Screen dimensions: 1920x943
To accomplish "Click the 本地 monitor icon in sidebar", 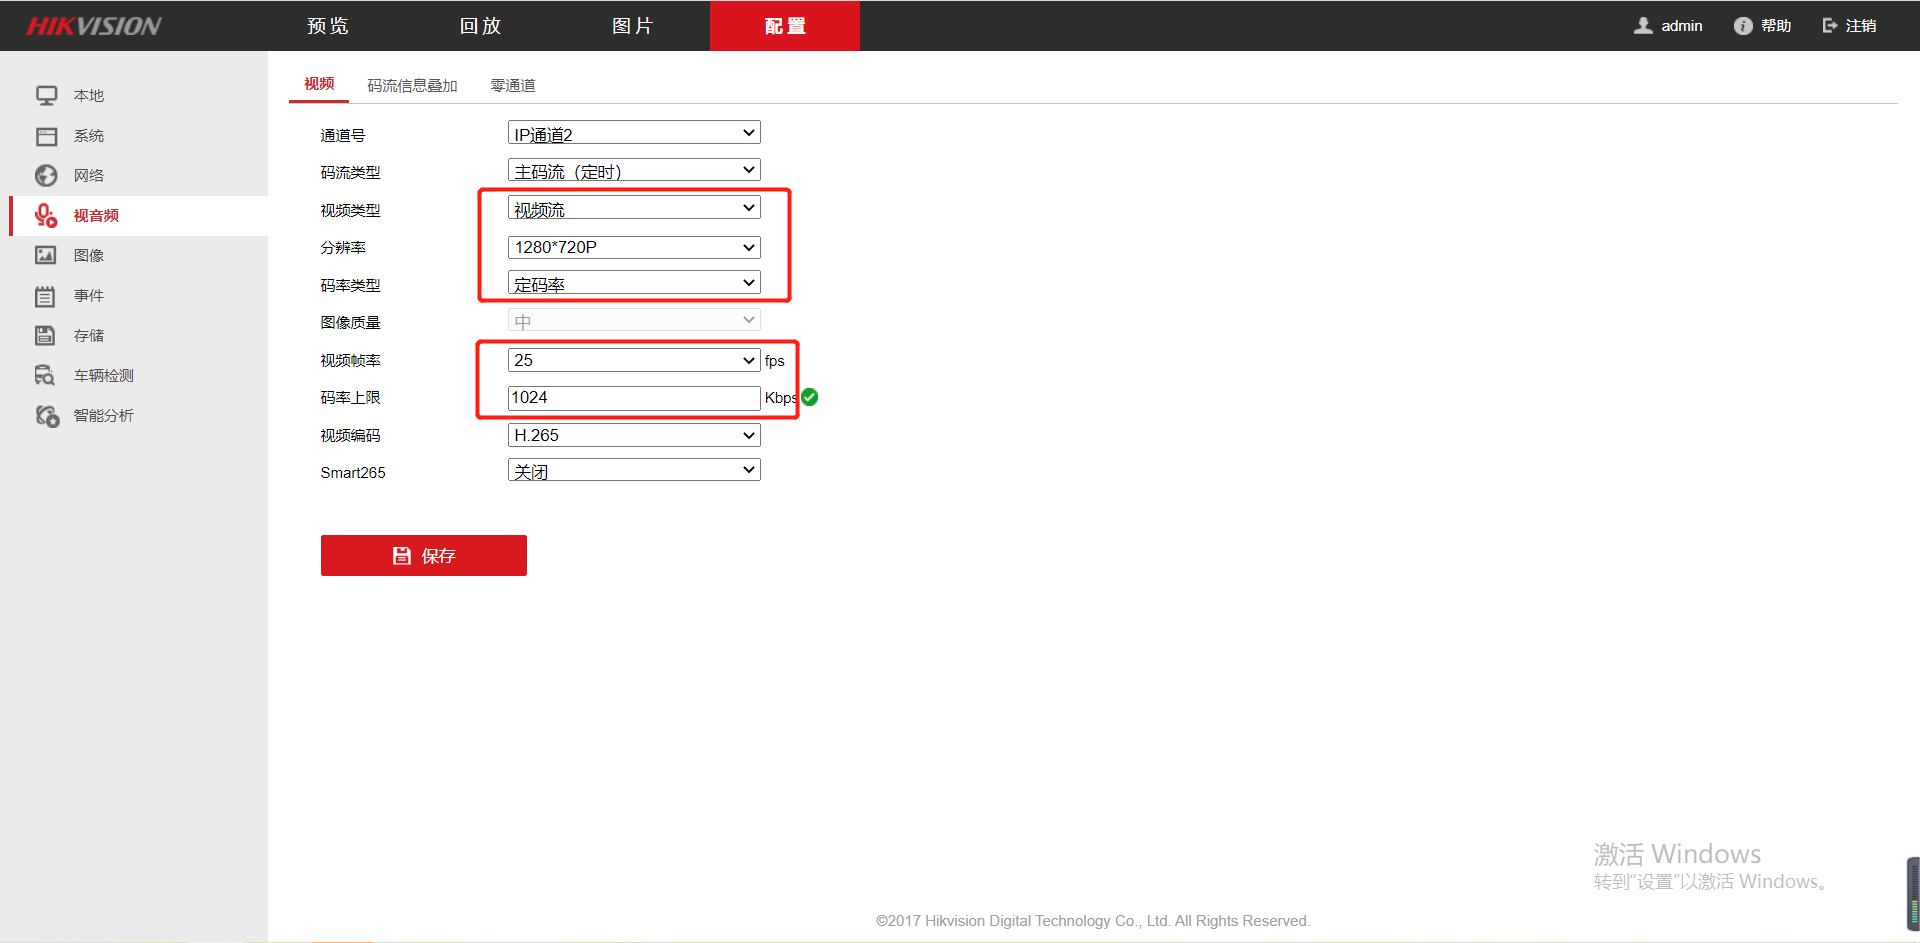I will pyautogui.click(x=47, y=96).
